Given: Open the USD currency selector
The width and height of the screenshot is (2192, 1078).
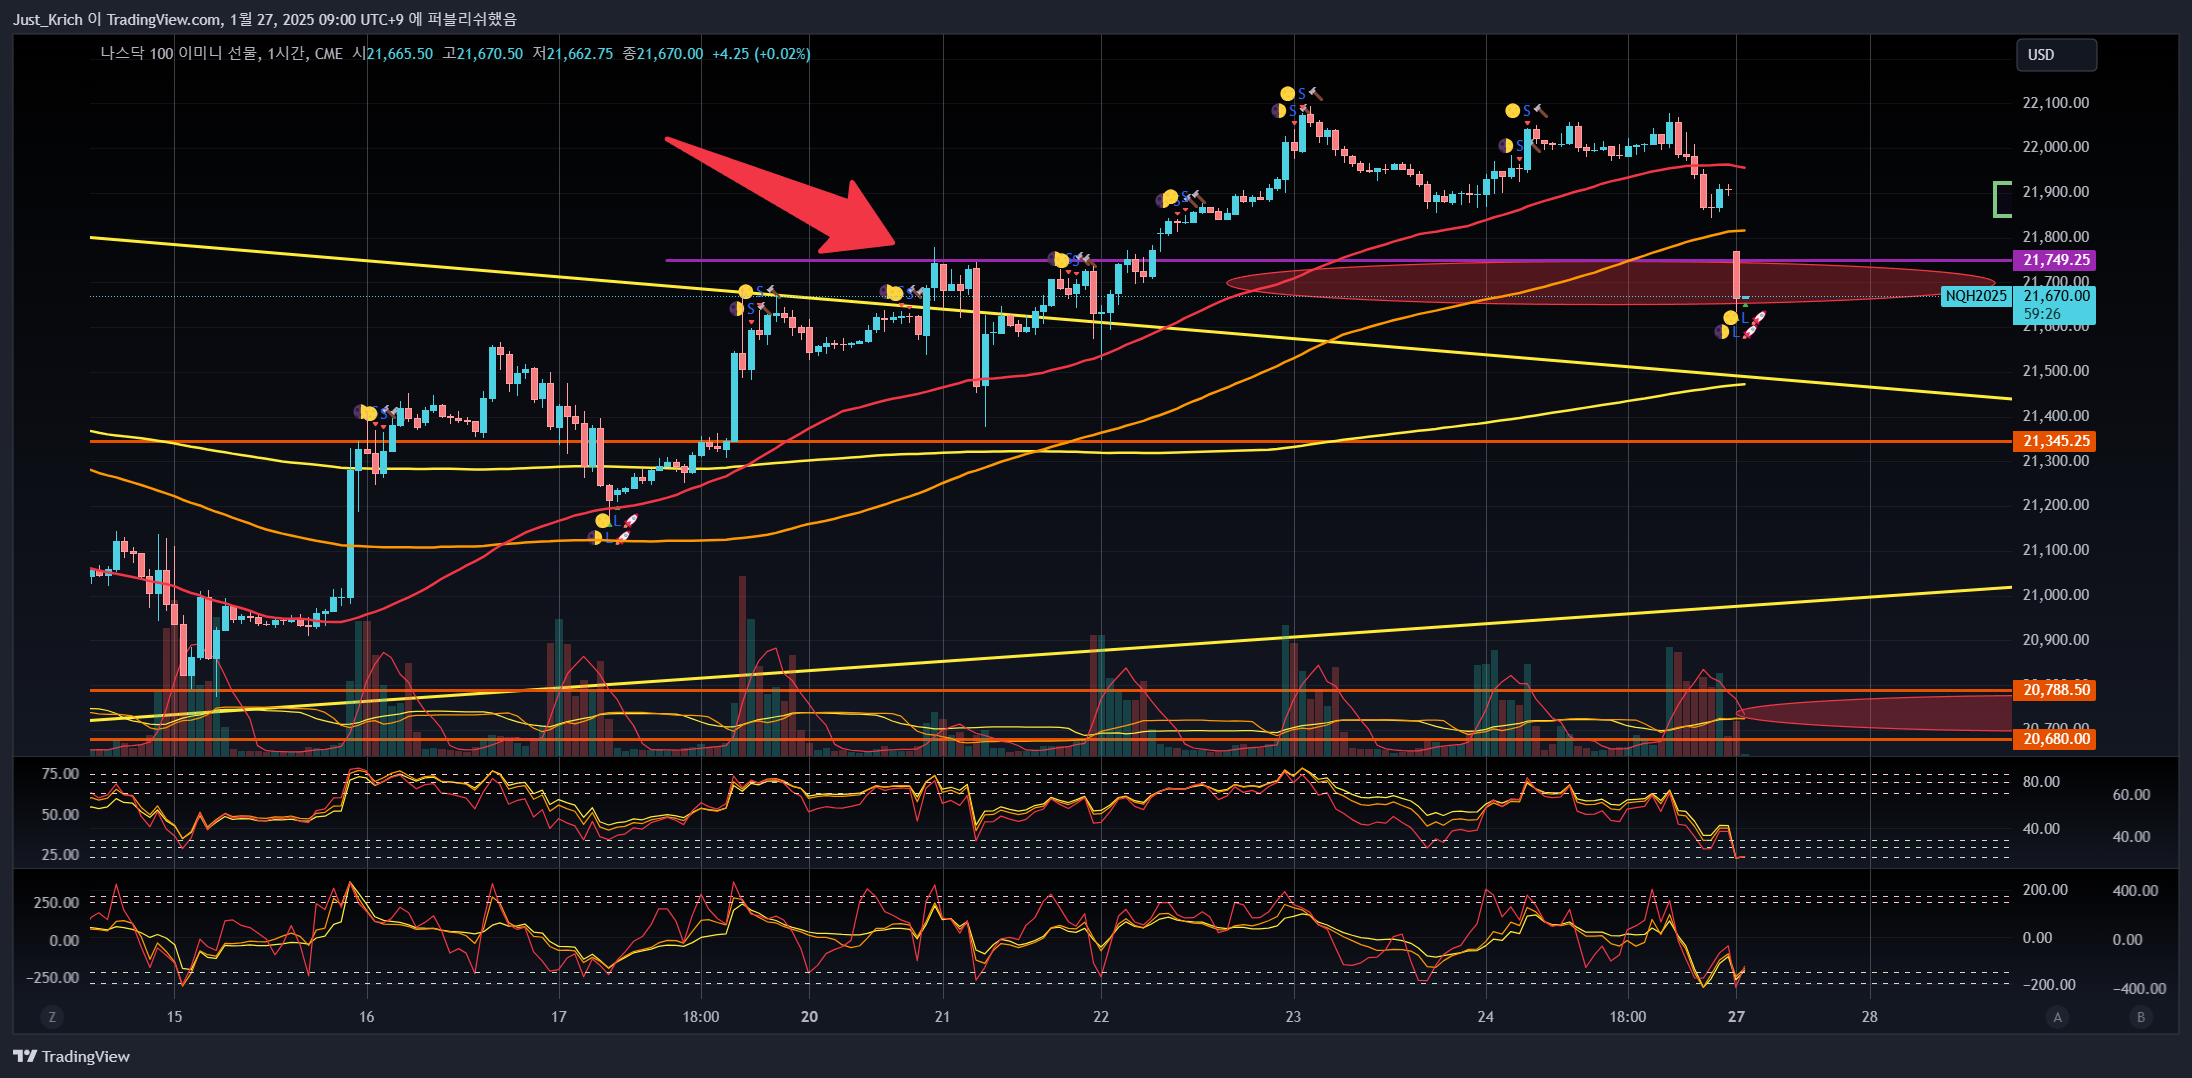Looking at the screenshot, I should click(x=2056, y=55).
